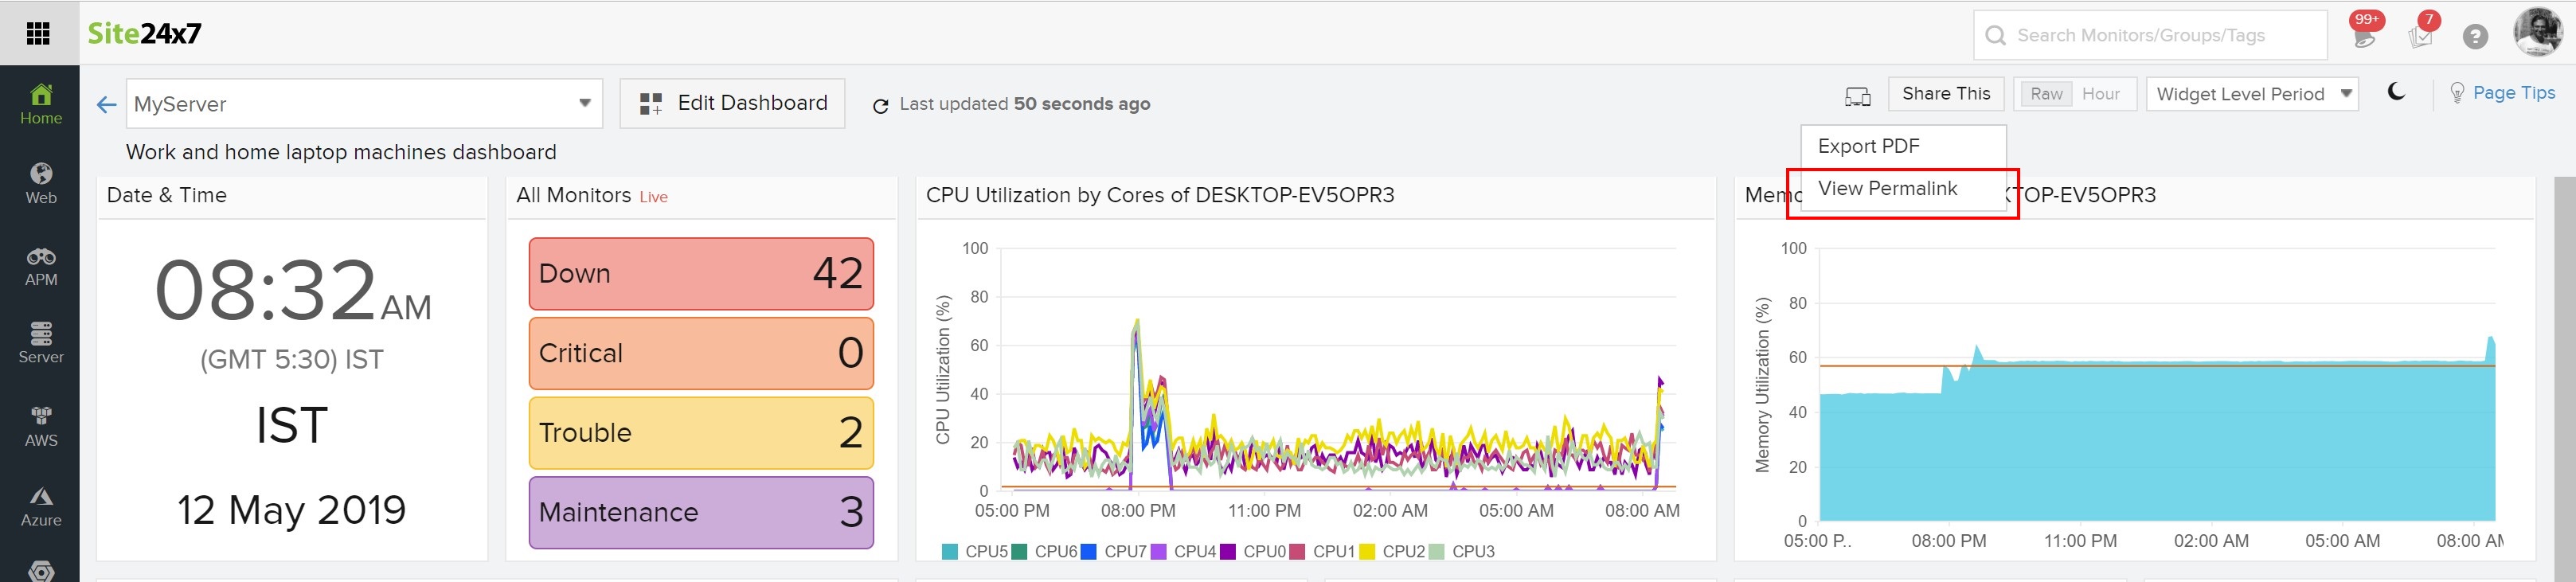Screen dimensions: 2576x582
Task: Click the Site24x7 logo
Action: [x=144, y=34]
